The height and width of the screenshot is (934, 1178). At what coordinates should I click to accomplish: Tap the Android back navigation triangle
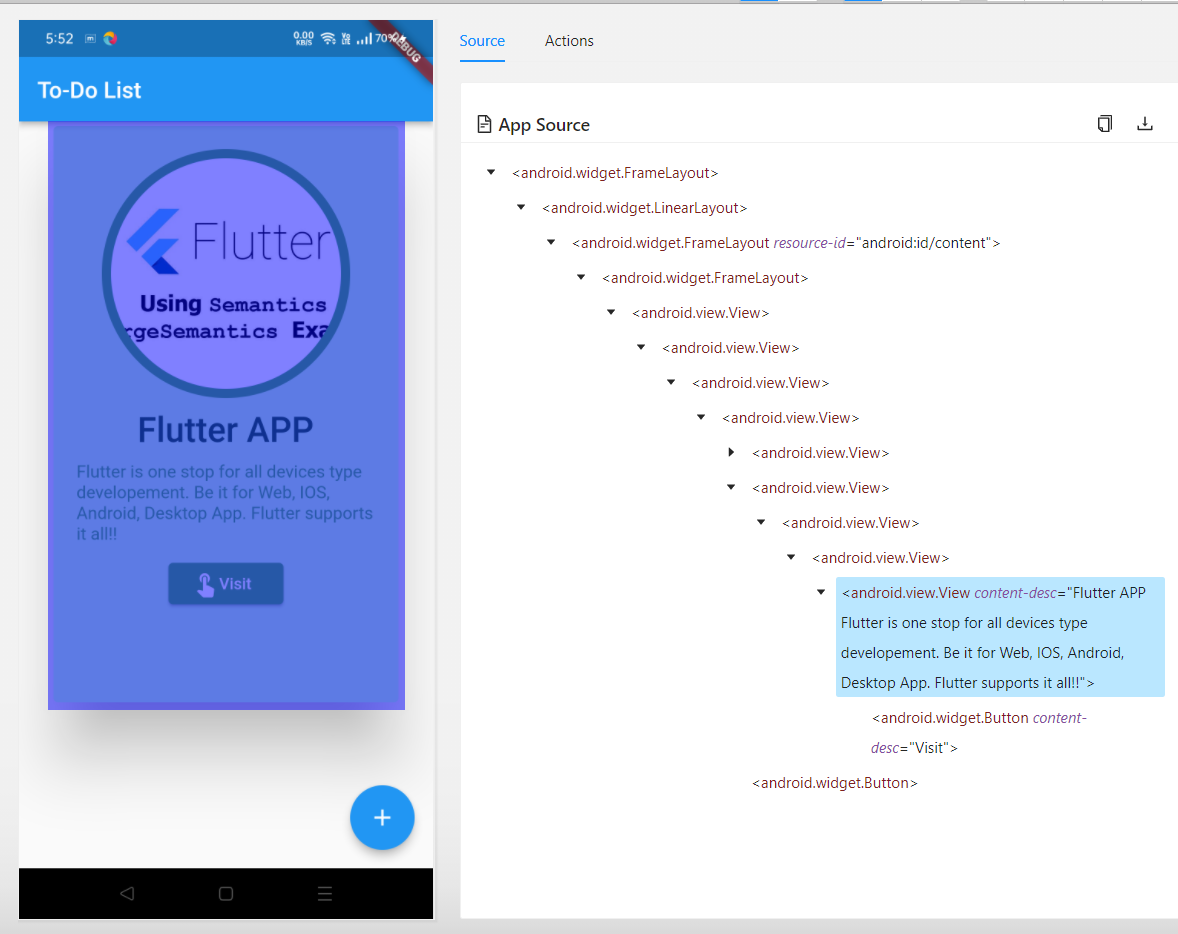pos(127,893)
